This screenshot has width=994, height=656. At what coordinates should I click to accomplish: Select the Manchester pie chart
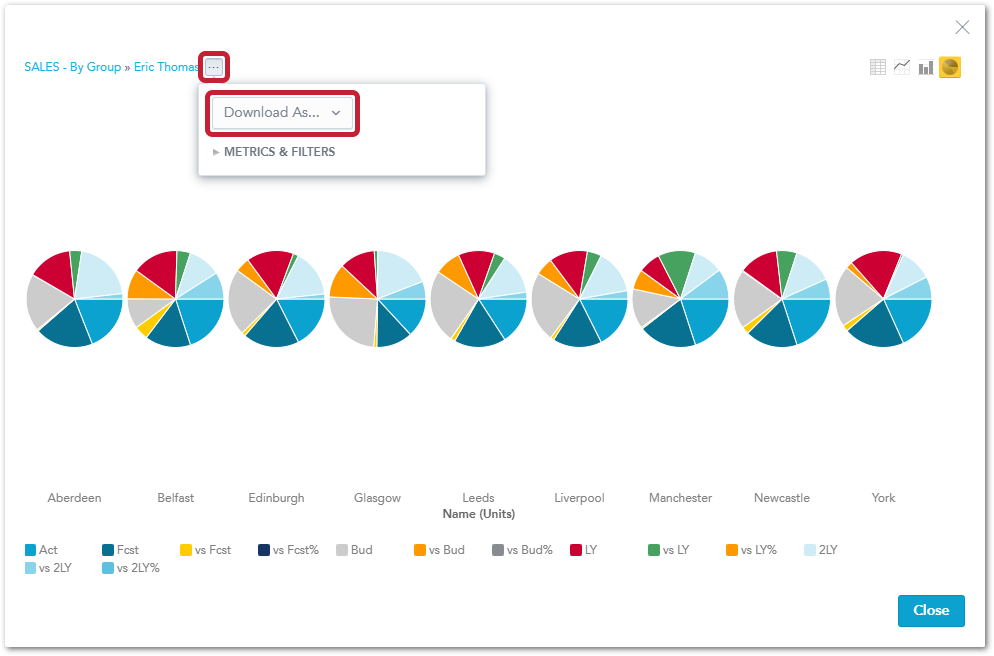click(680, 299)
